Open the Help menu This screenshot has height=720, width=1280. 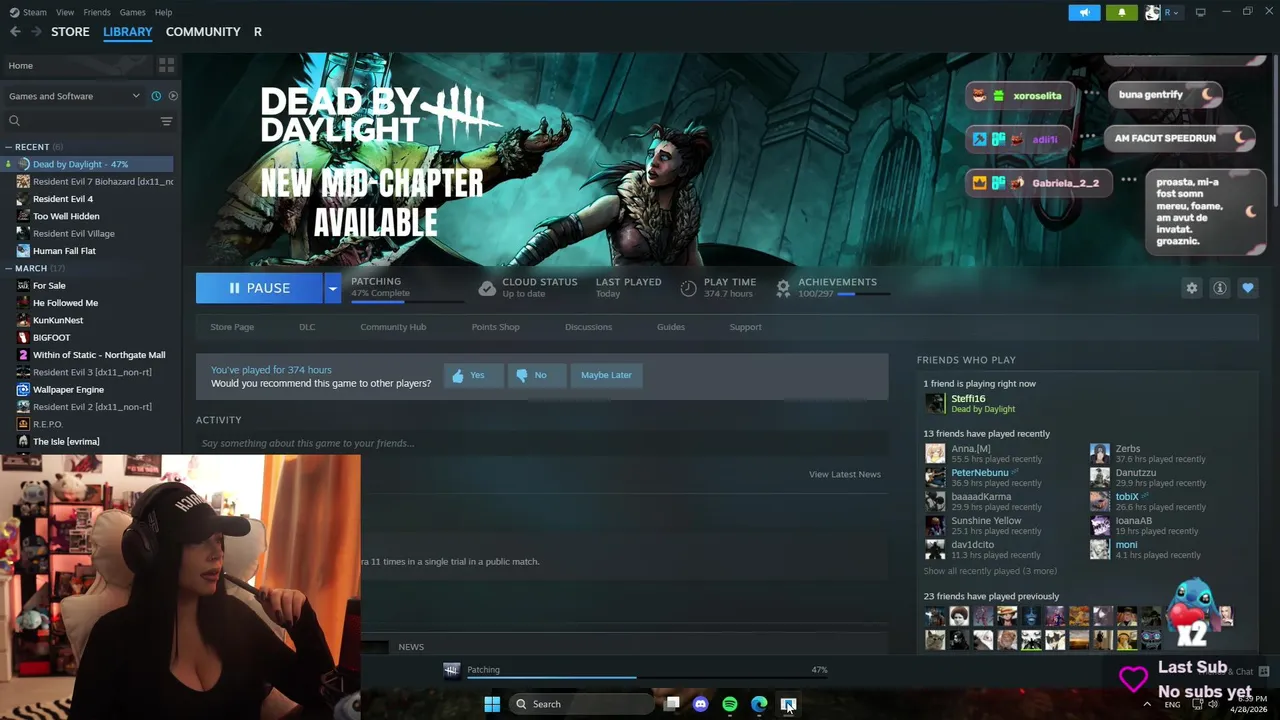tap(163, 12)
